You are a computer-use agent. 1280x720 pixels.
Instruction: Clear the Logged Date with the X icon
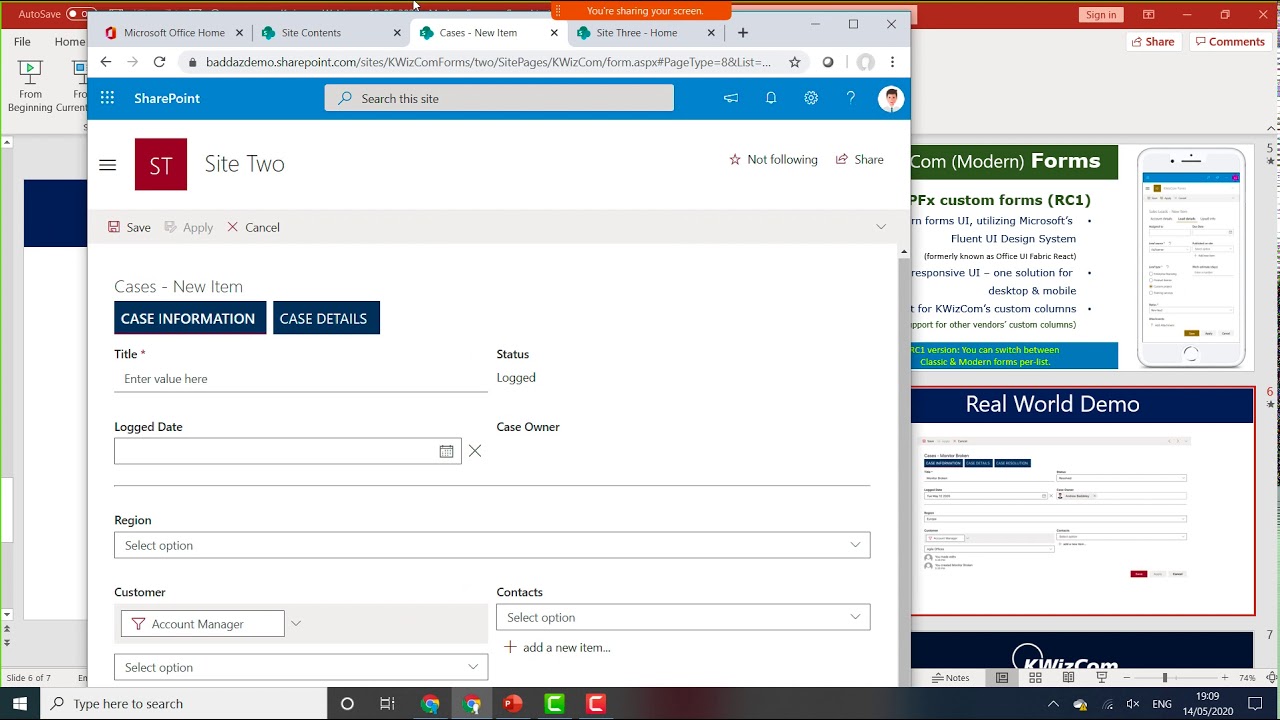click(475, 451)
